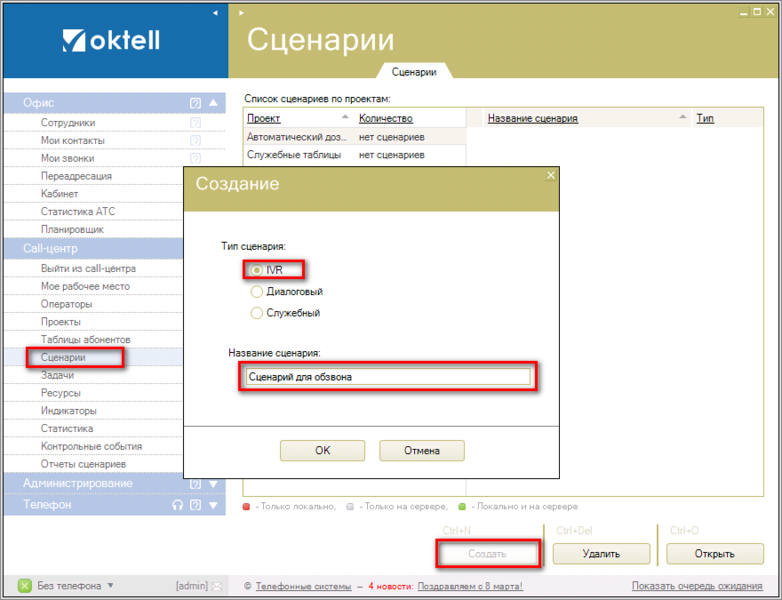The height and width of the screenshot is (600, 782).
Task: Open the Поздравляем с 8 марта news link
Action: 470,586
